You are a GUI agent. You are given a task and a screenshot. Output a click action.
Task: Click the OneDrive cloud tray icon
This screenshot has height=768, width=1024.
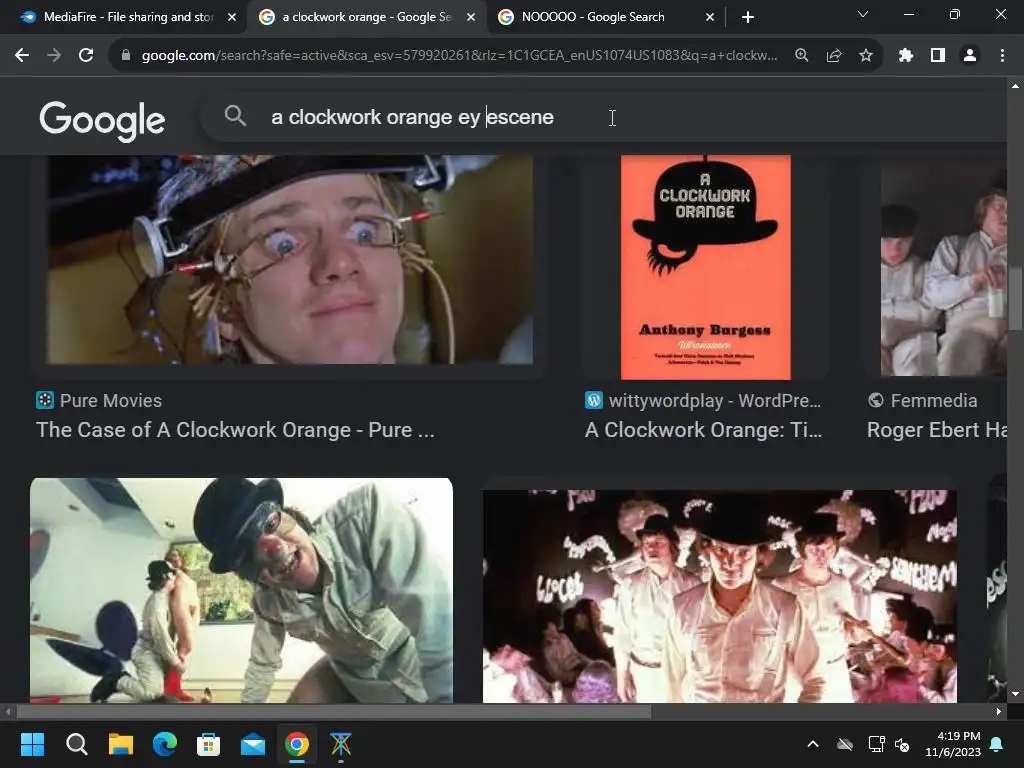(x=845, y=744)
